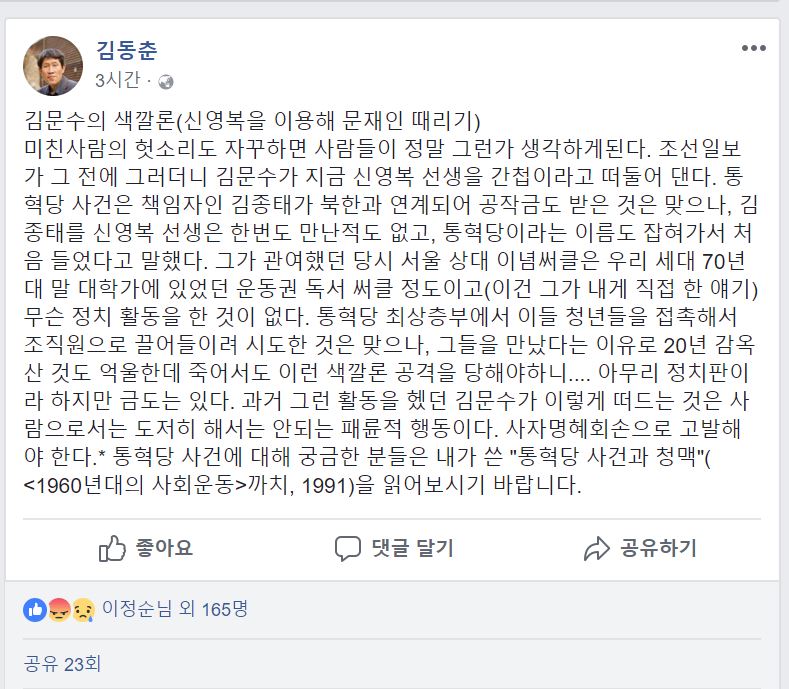The height and width of the screenshot is (689, 789).
Task: Go to author 김동춘's profile name link
Action: click(127, 50)
